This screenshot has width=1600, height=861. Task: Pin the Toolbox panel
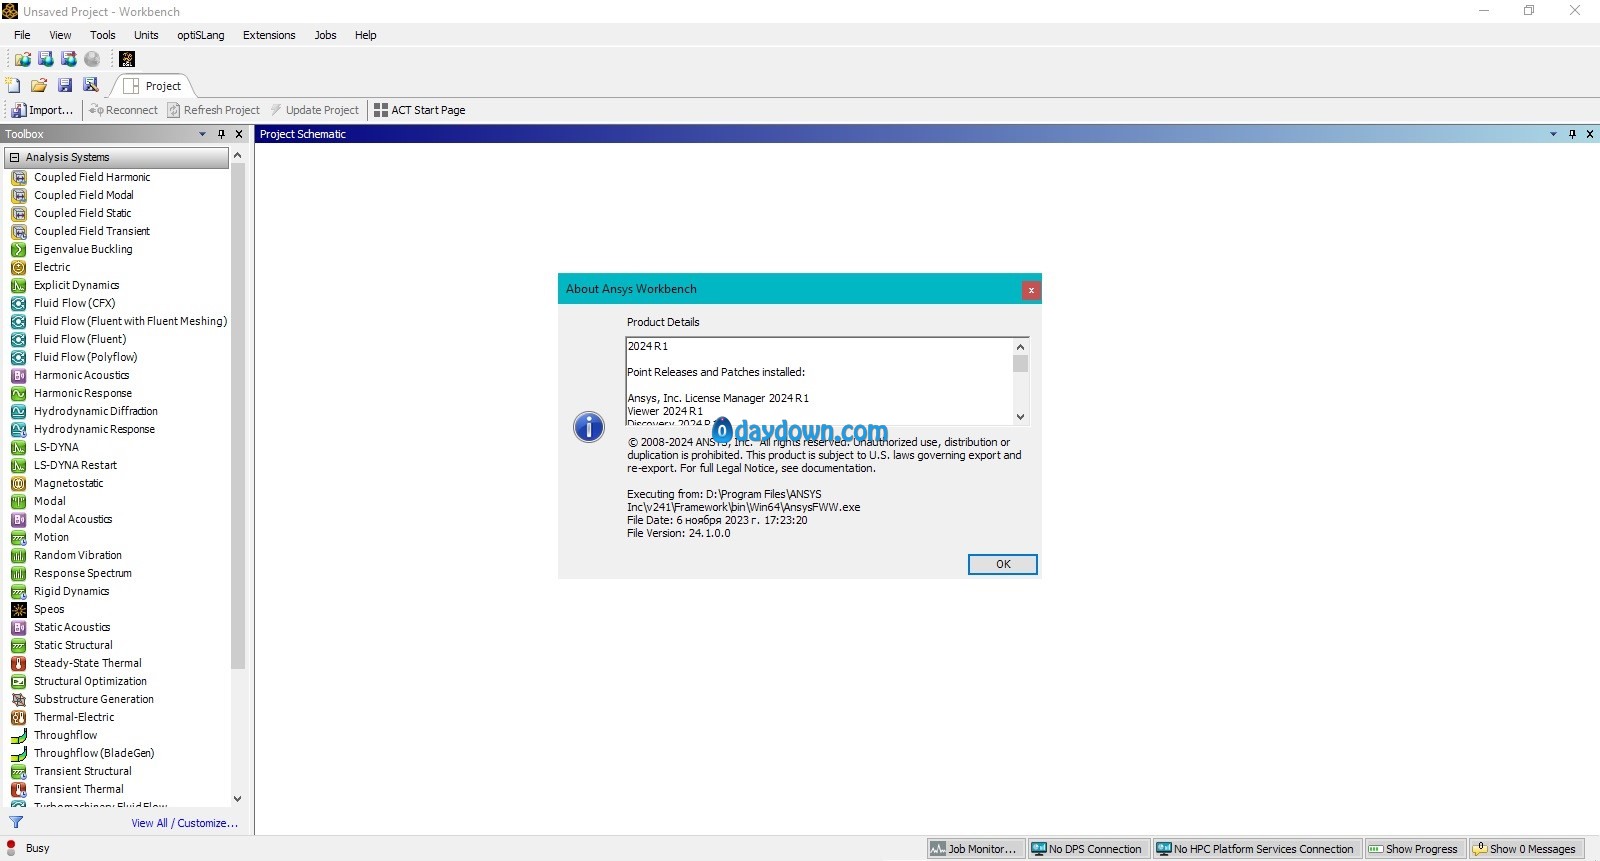(x=221, y=134)
